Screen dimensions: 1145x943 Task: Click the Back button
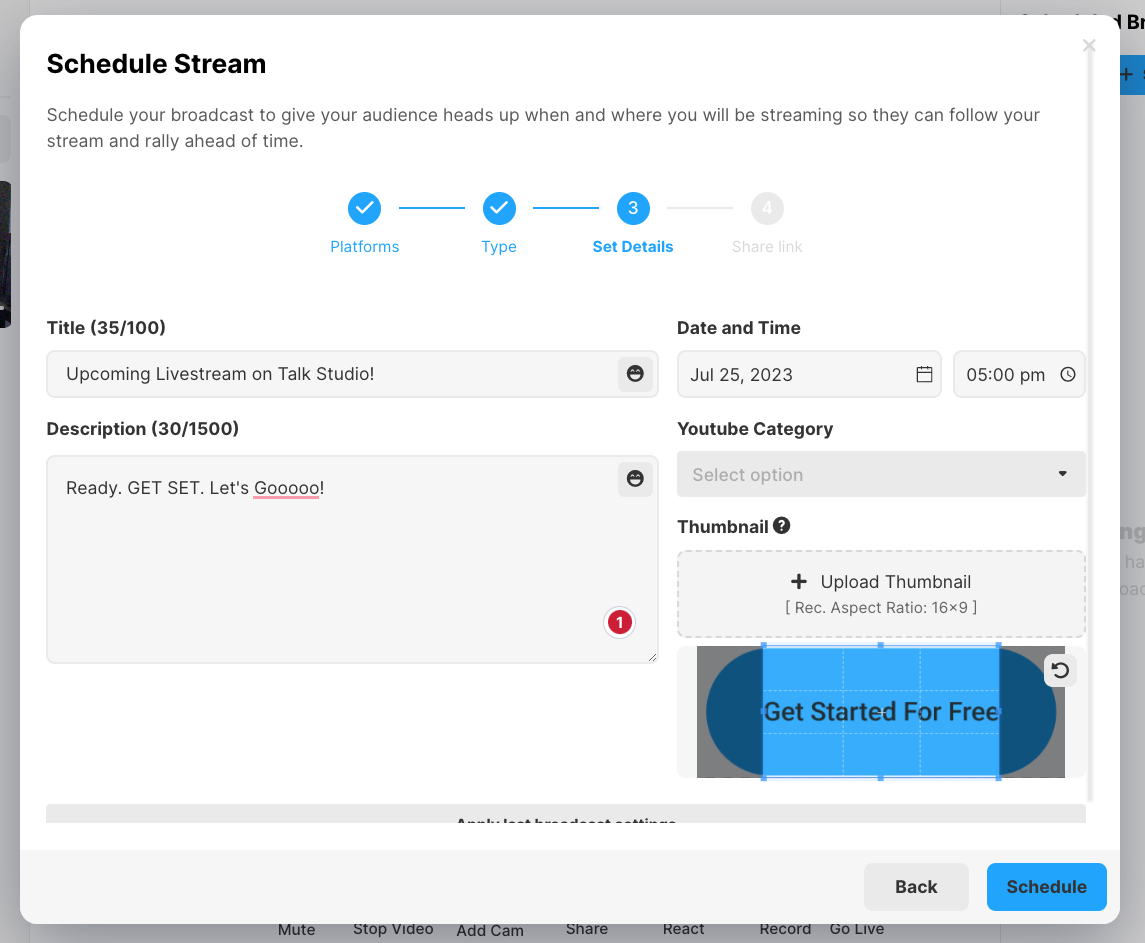coord(916,886)
